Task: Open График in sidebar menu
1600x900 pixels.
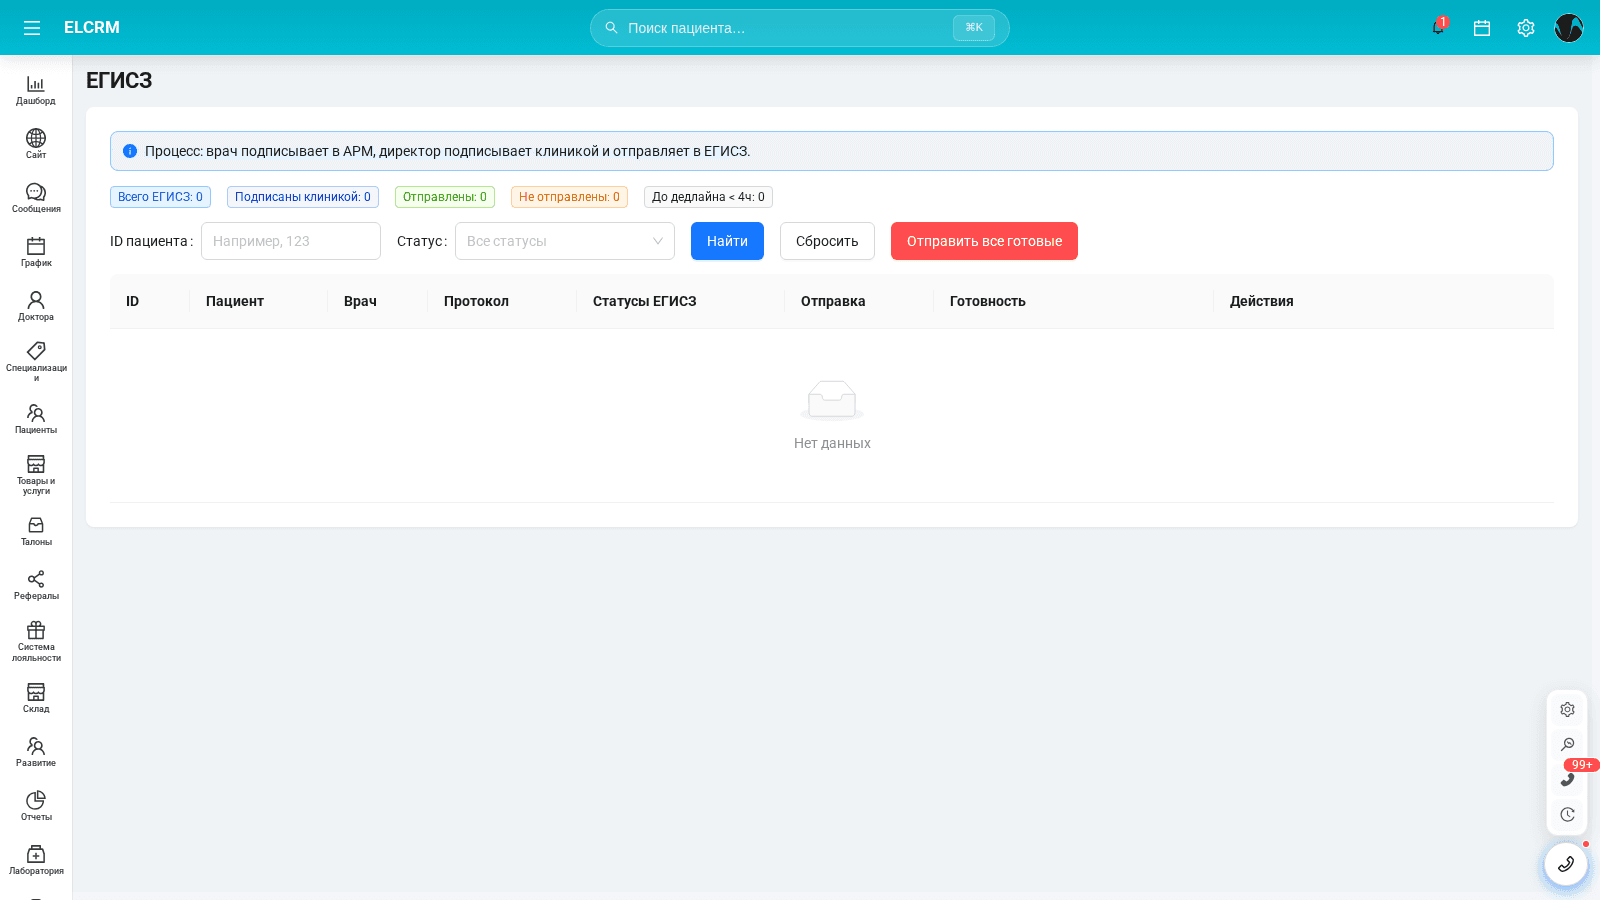Action: 36,252
